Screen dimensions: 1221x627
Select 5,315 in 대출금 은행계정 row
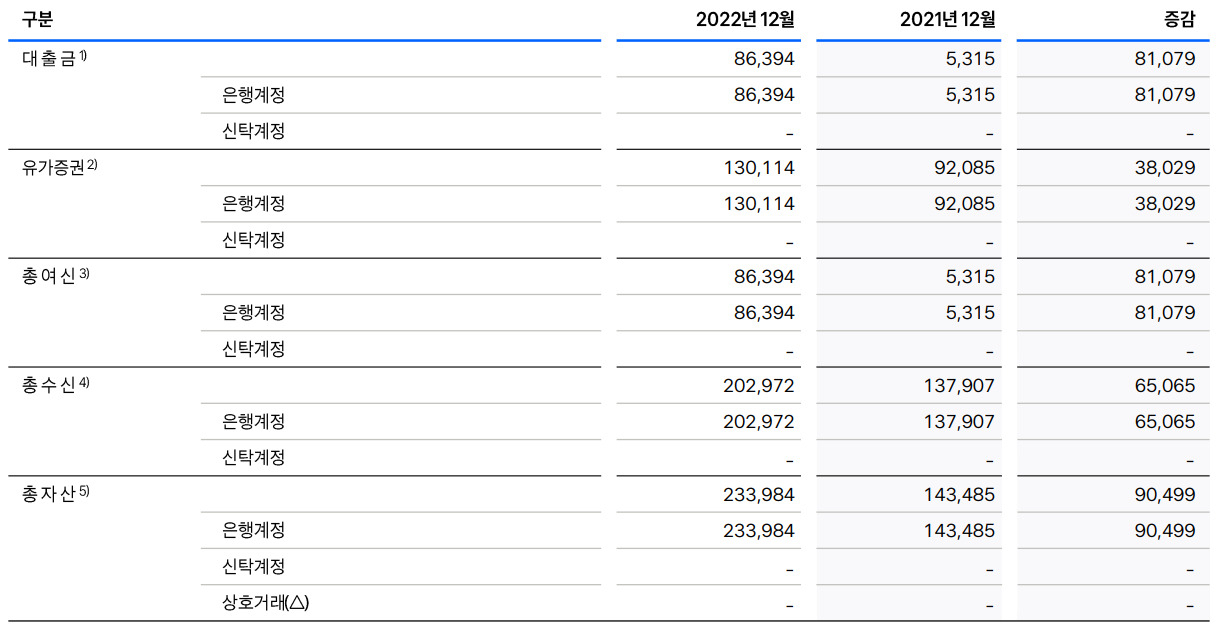[x=971, y=95]
